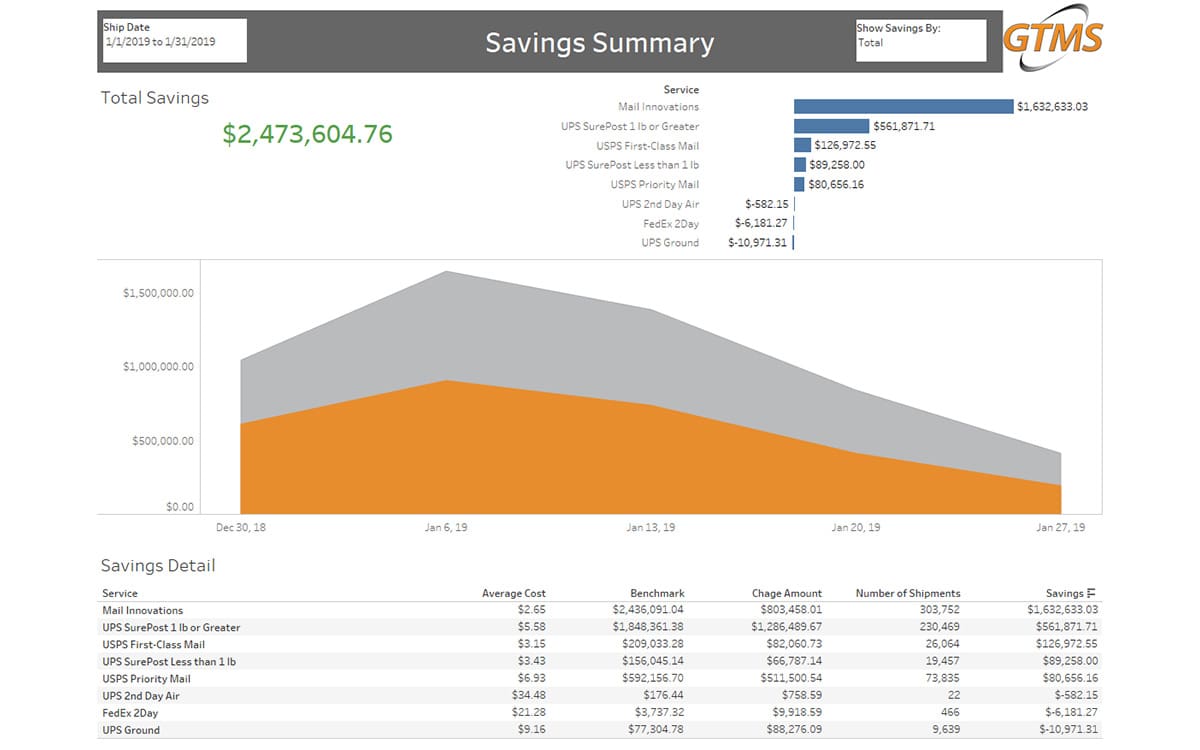This screenshot has height=750, width=1200.
Task: Click the Number of Shipments column header
Action: tap(908, 594)
